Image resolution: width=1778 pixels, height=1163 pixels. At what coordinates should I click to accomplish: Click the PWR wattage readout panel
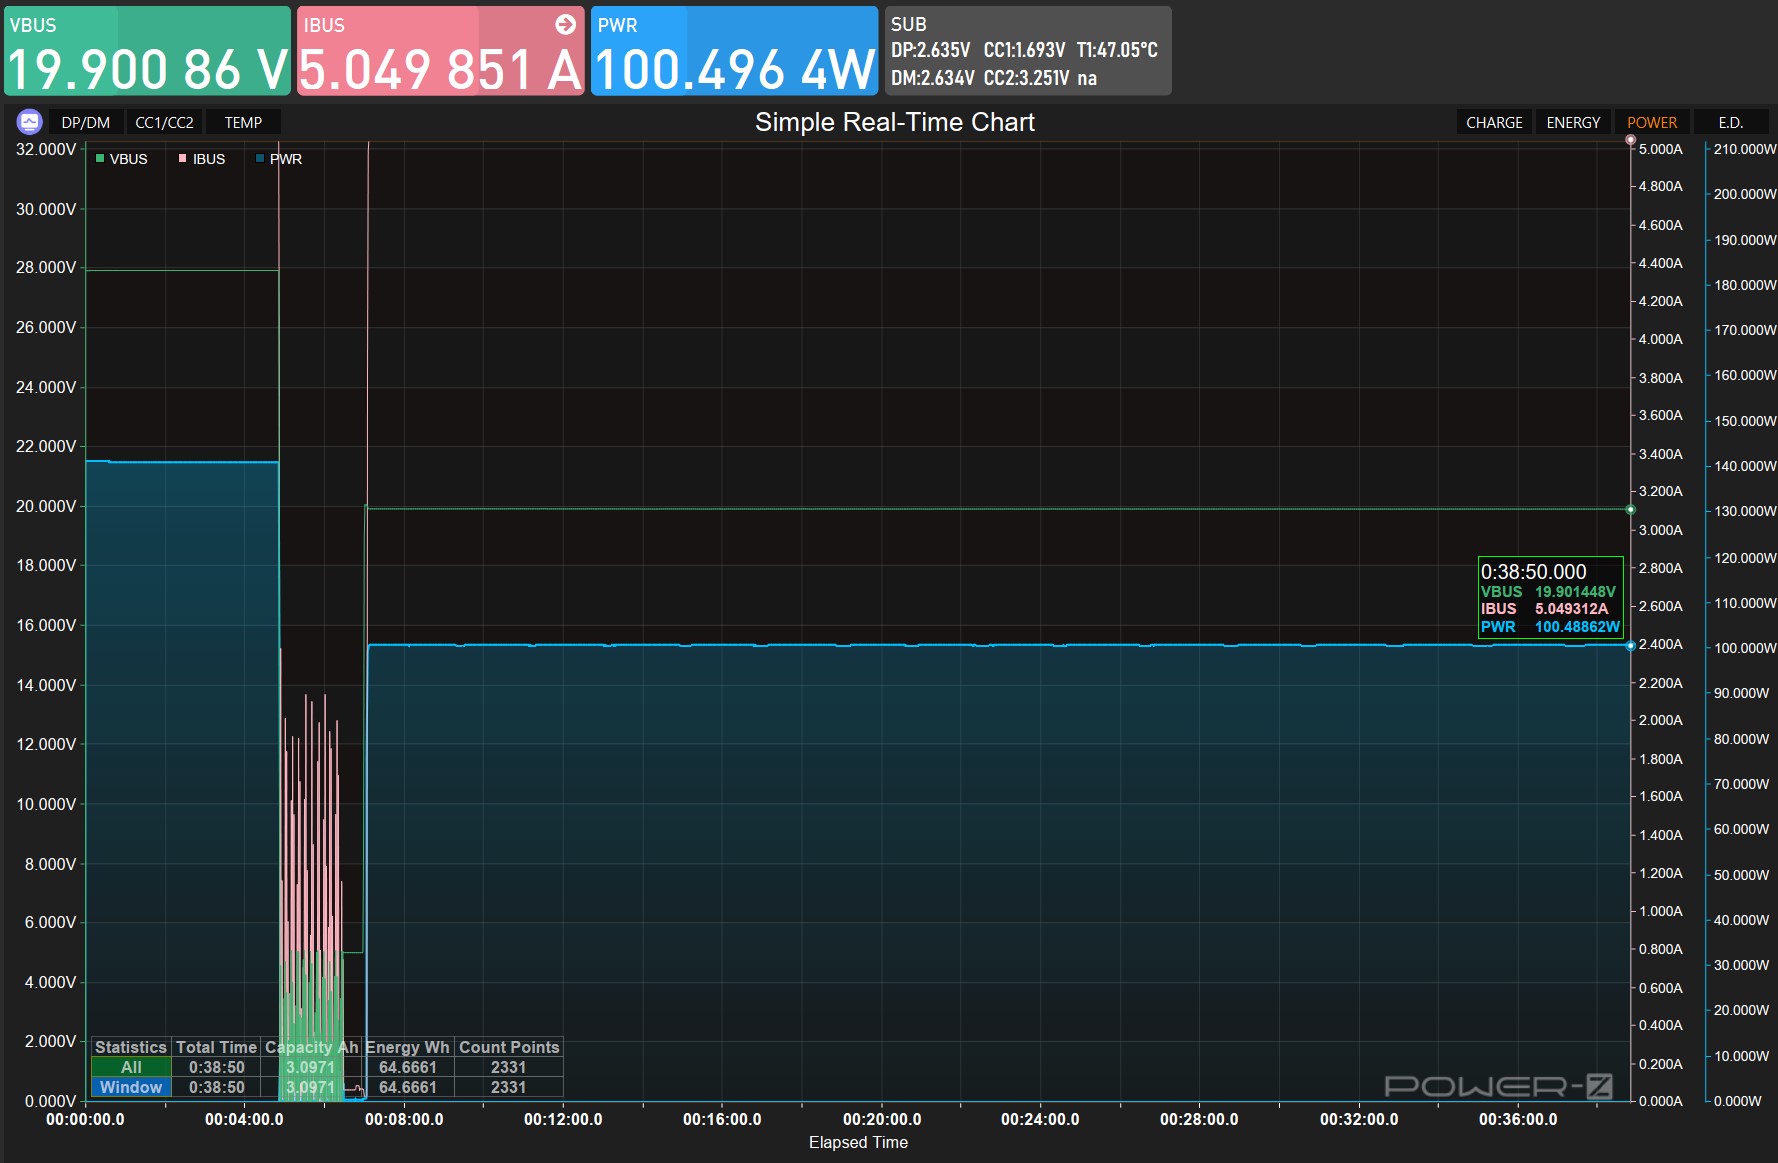734,51
